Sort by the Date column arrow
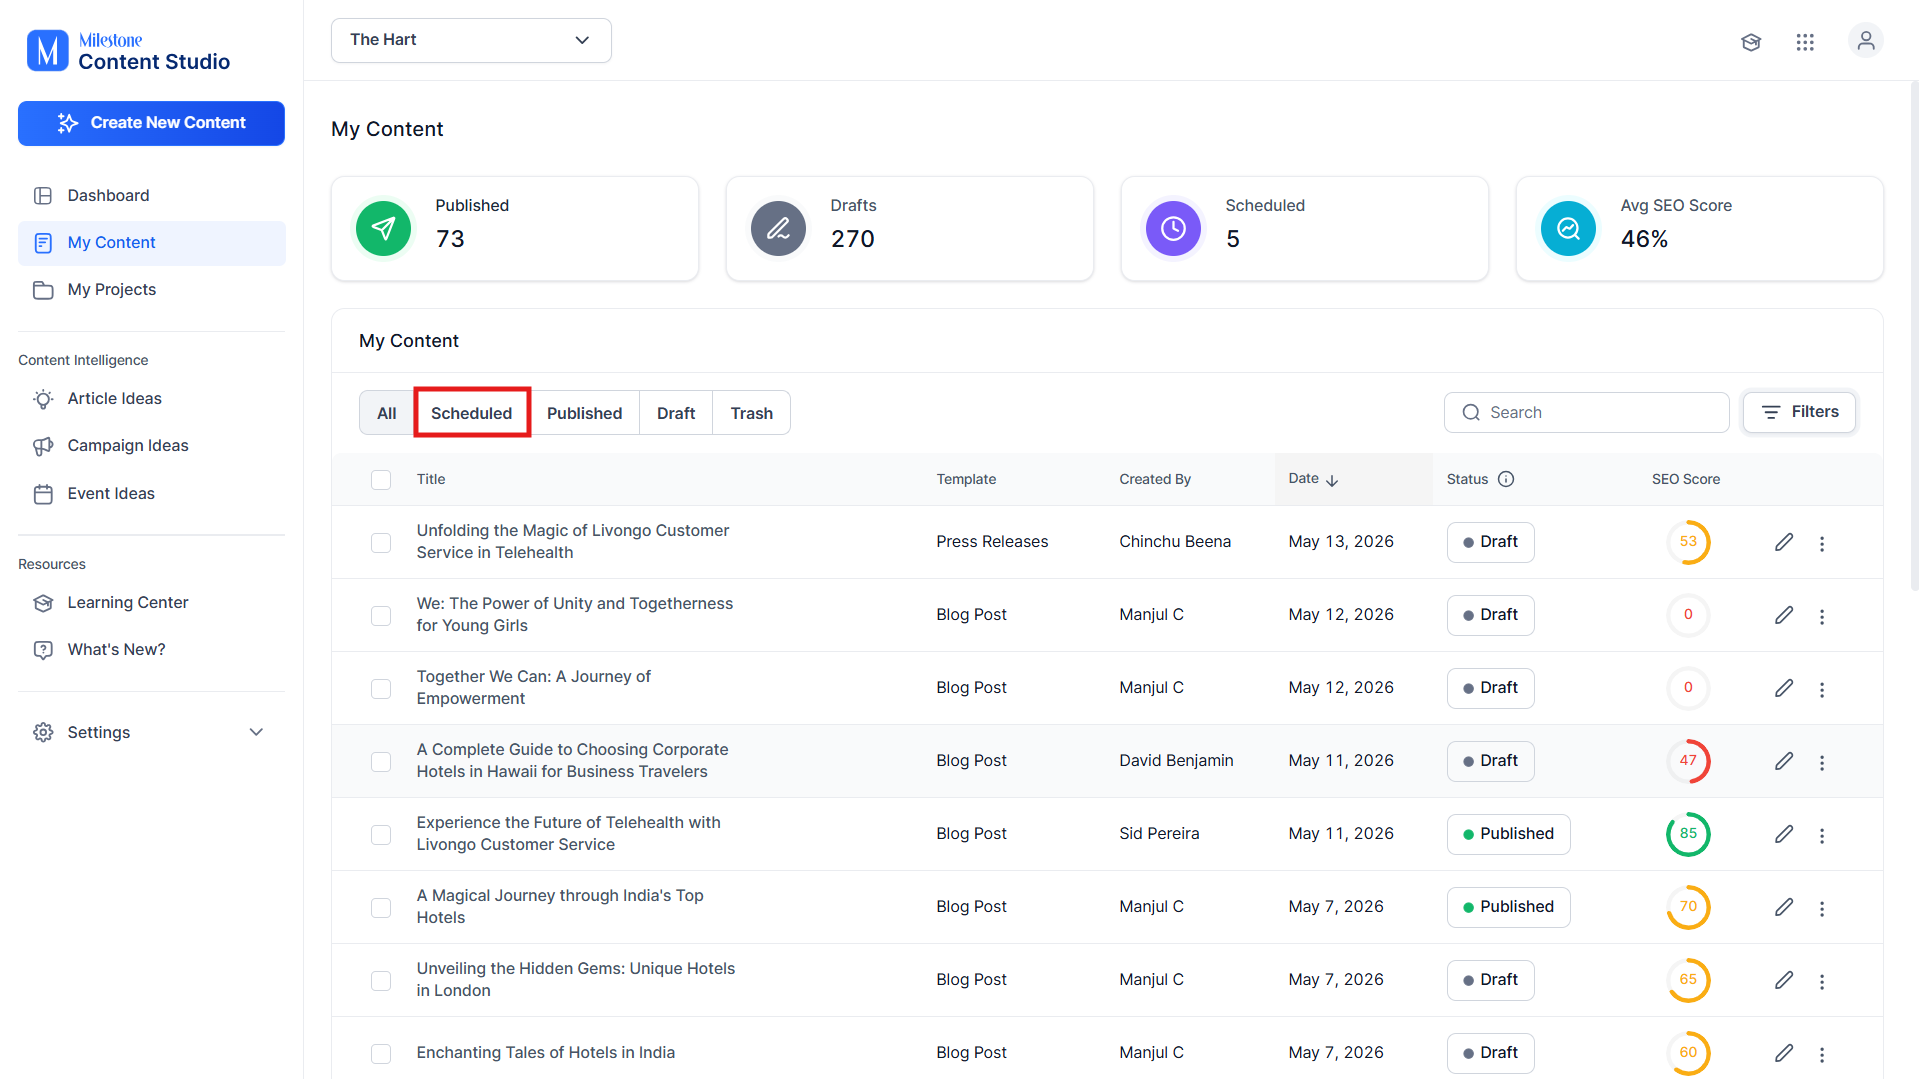Image resolution: width=1919 pixels, height=1079 pixels. [x=1332, y=480]
